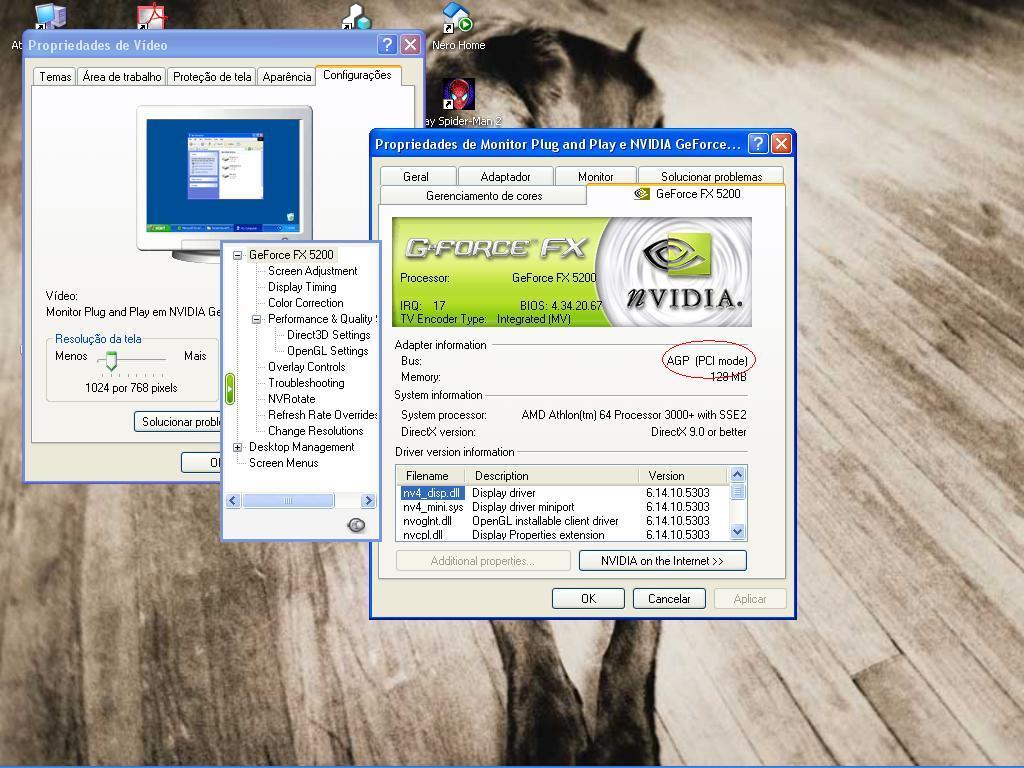The height and width of the screenshot is (768, 1024).
Task: Select Desktop Management tree item
Action: (301, 447)
